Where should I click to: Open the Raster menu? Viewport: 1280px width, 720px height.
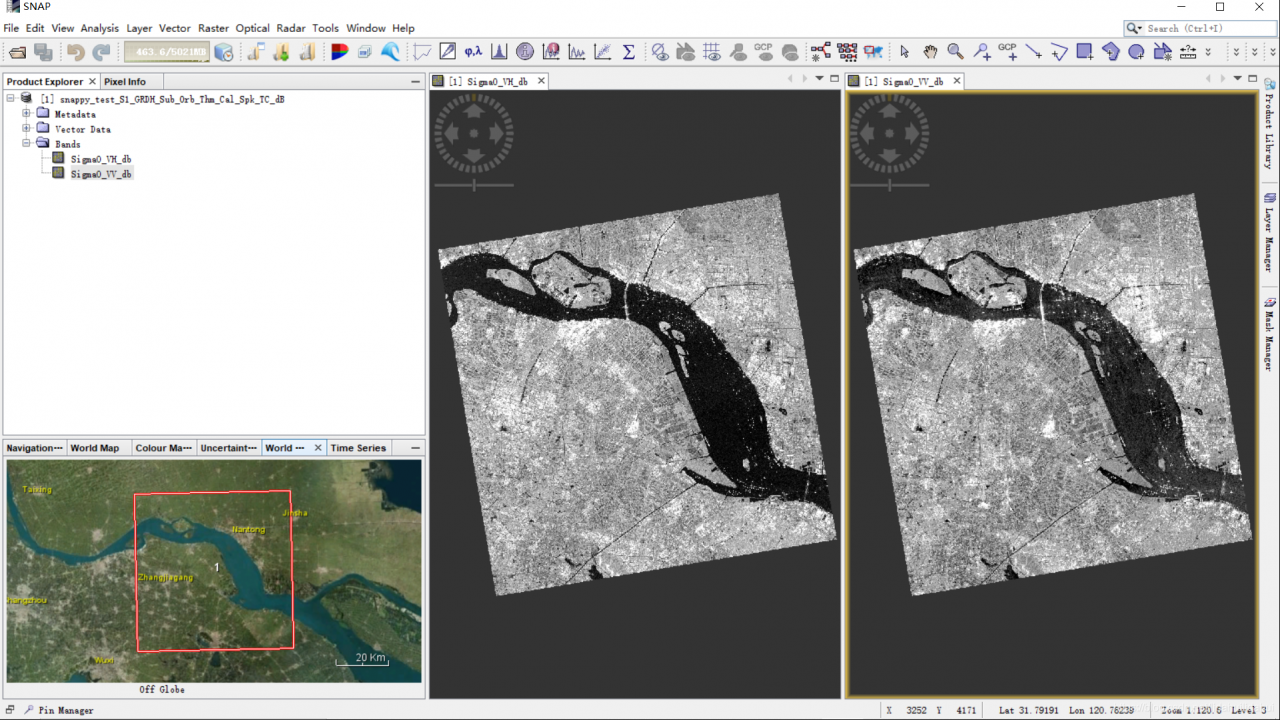click(213, 28)
